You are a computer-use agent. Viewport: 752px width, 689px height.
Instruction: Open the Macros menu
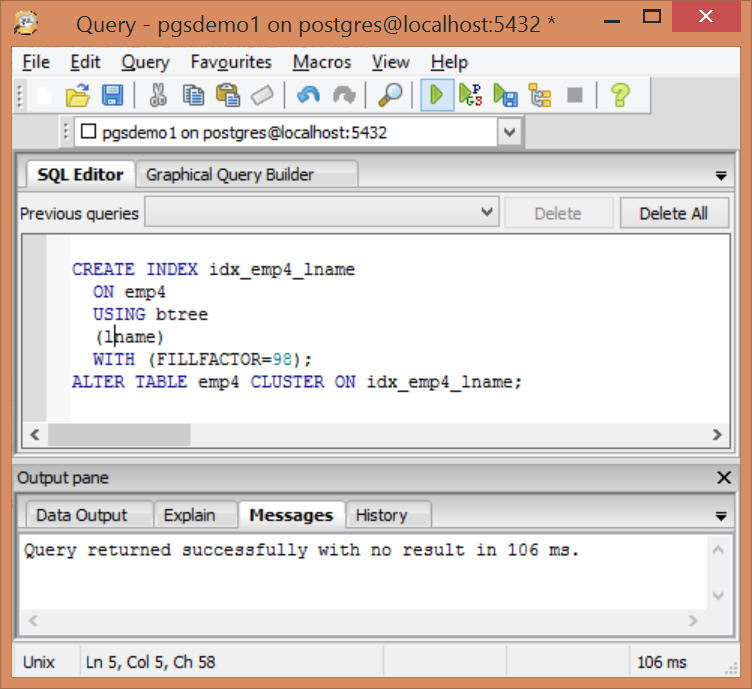coord(322,62)
